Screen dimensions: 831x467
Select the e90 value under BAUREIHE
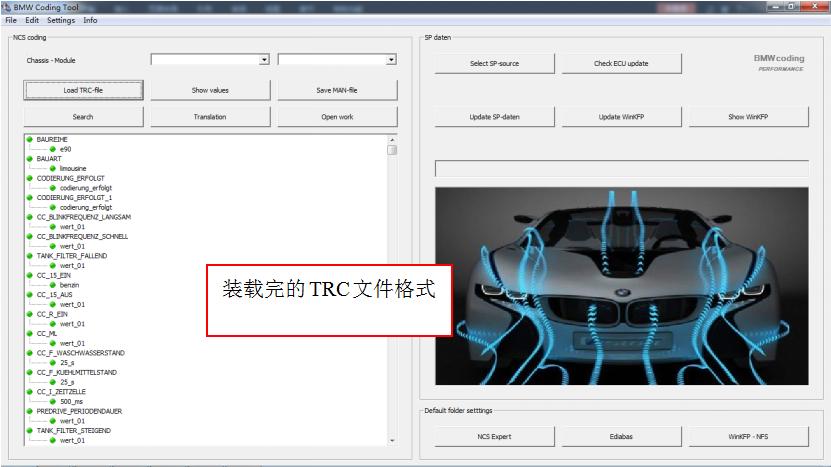(x=65, y=149)
